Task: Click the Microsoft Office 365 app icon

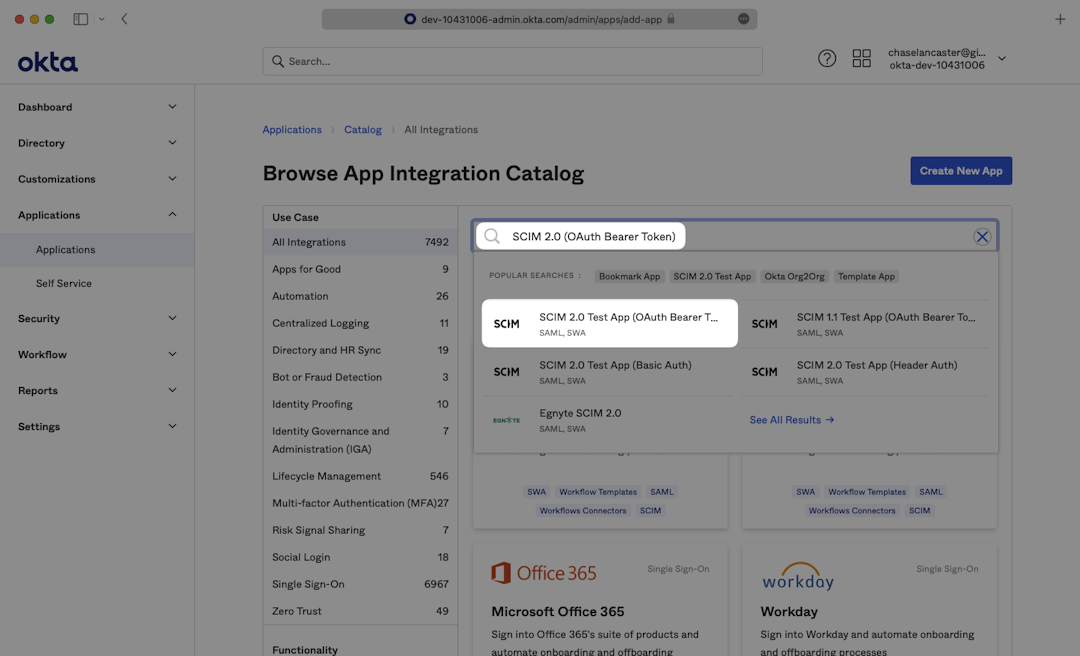Action: pyautogui.click(x=501, y=572)
